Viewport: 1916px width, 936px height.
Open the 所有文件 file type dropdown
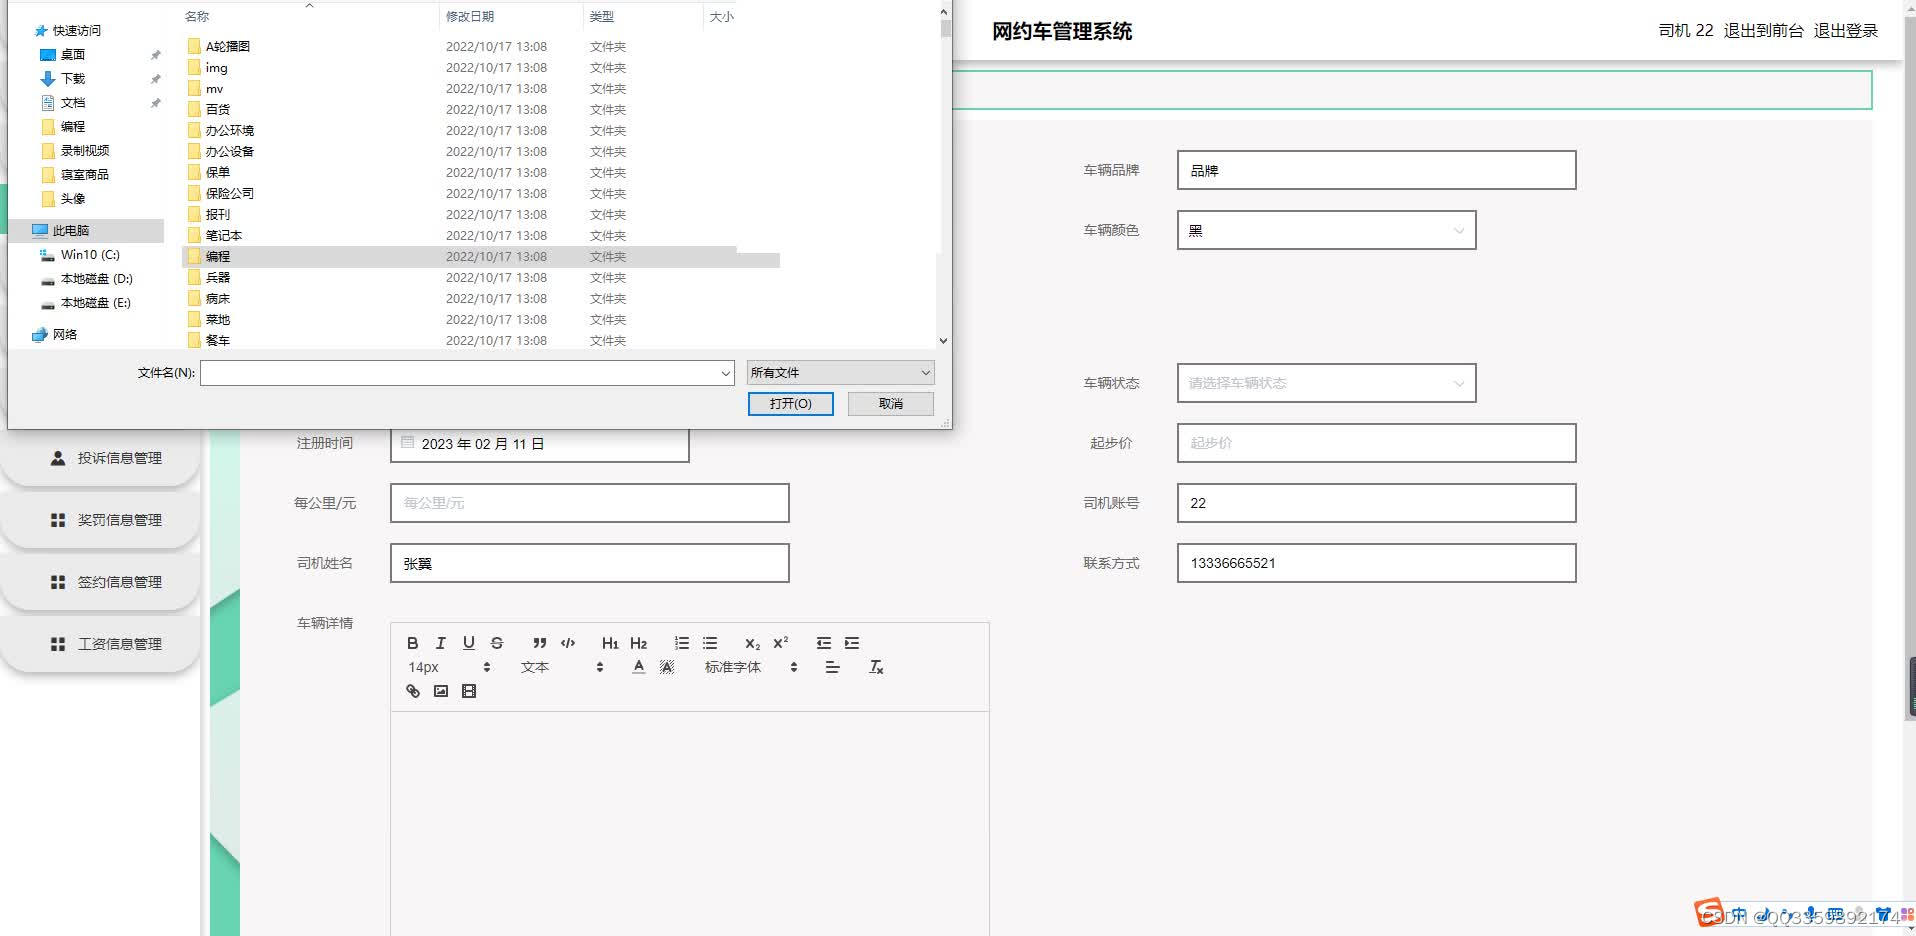[x=840, y=373]
